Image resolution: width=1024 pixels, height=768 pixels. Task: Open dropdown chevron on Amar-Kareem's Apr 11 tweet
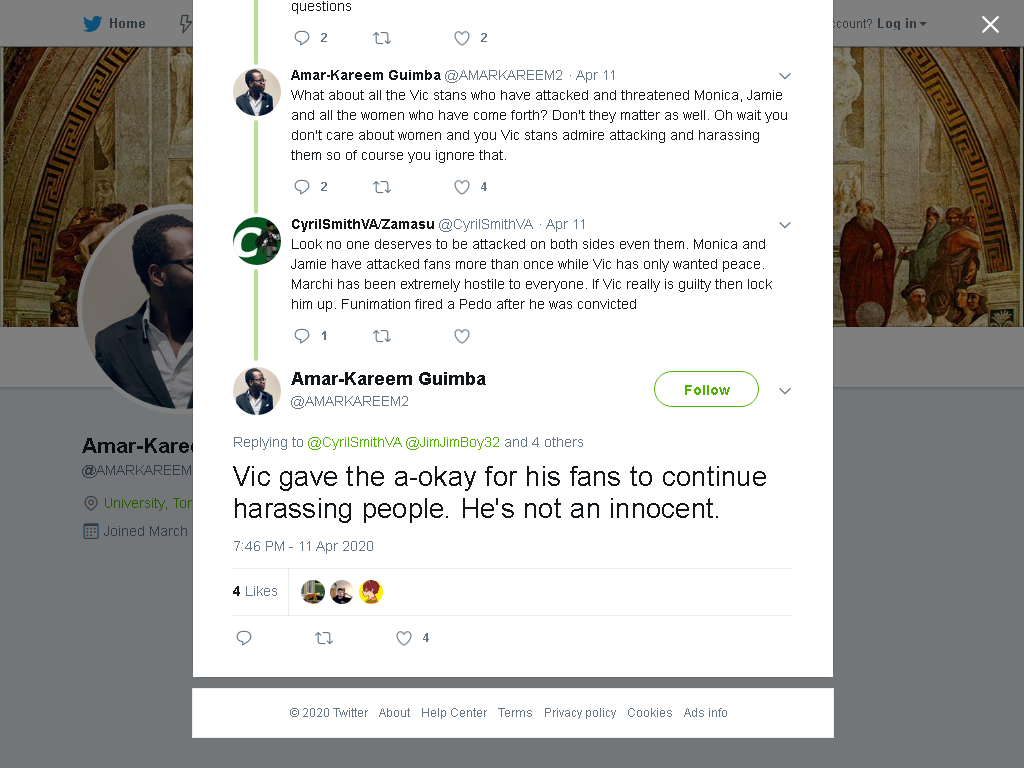coord(785,76)
